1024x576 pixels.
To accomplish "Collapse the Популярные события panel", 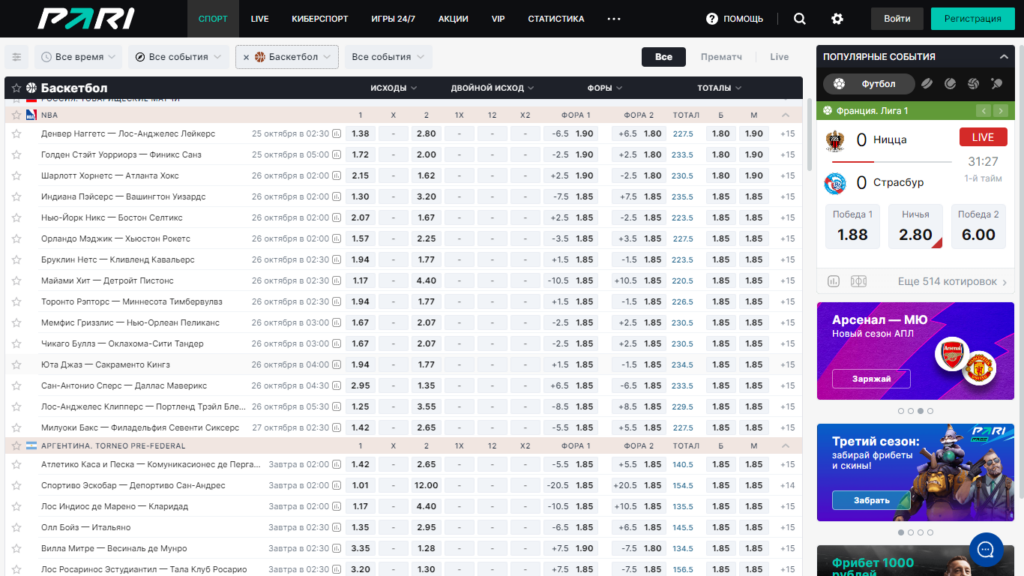I will 1004,57.
